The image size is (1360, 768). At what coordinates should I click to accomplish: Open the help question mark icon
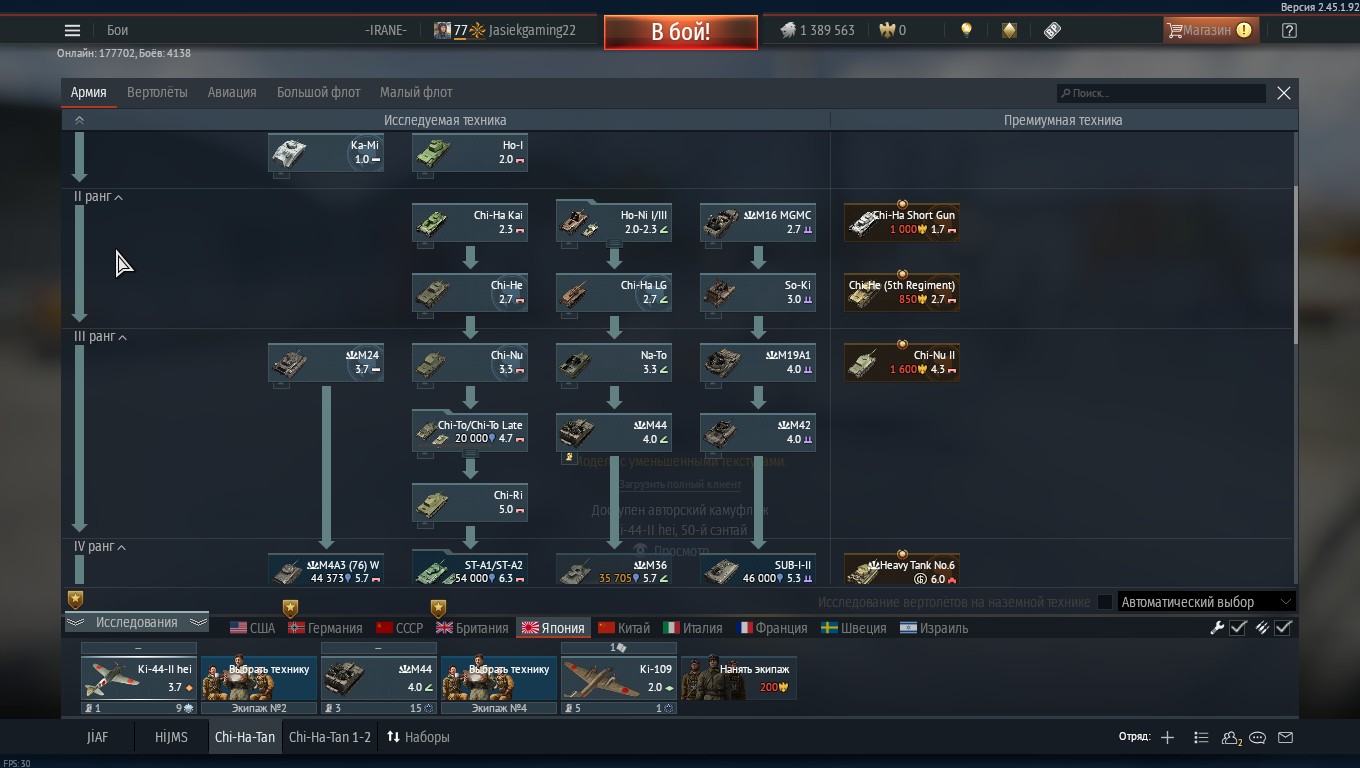pos(1289,30)
